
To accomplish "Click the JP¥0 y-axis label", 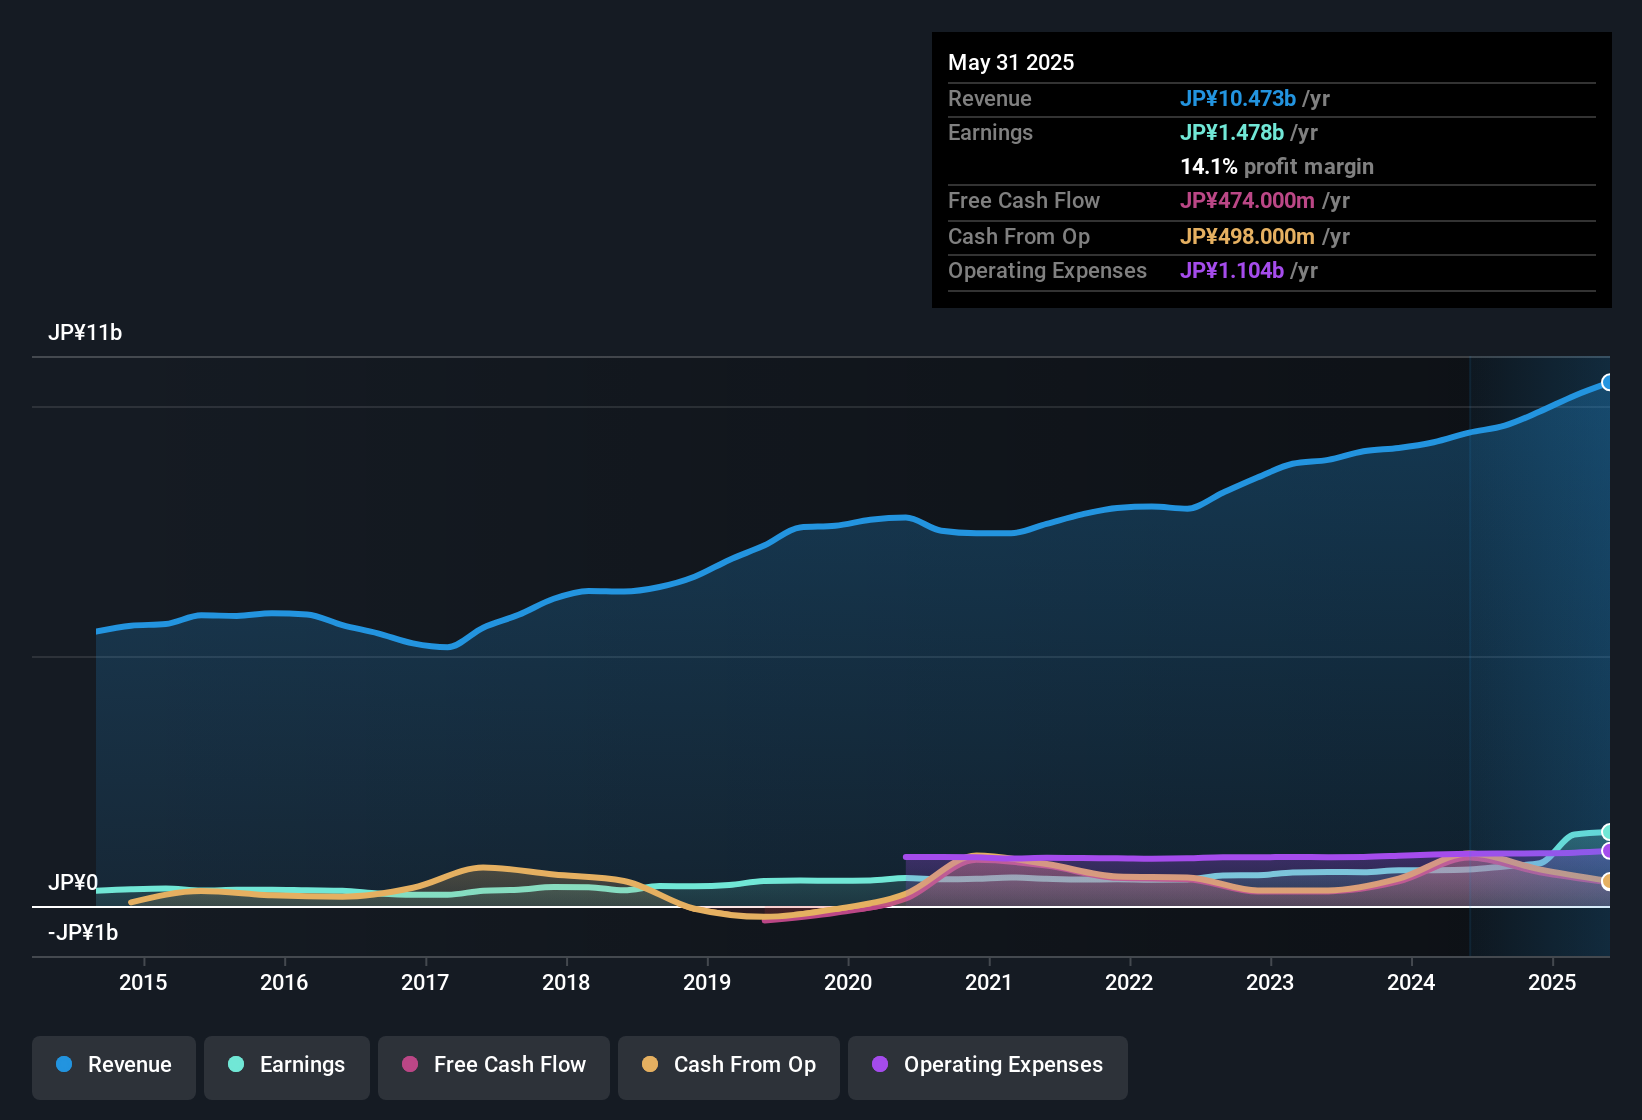I will 73,883.
